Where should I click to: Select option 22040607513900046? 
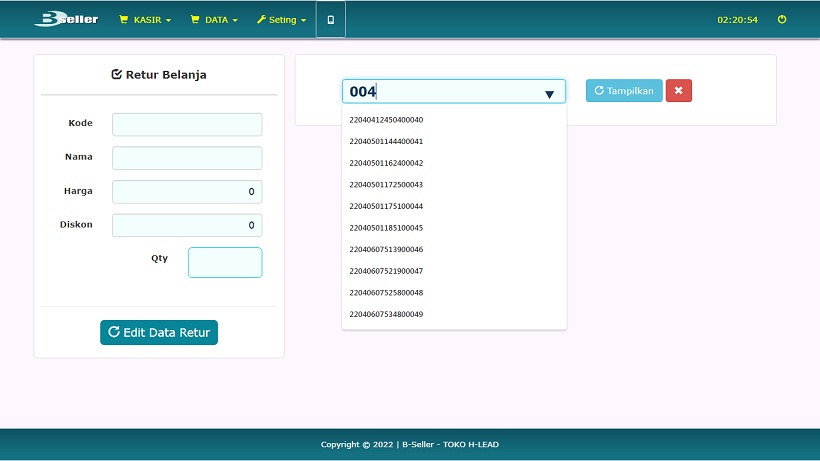pyautogui.click(x=386, y=250)
